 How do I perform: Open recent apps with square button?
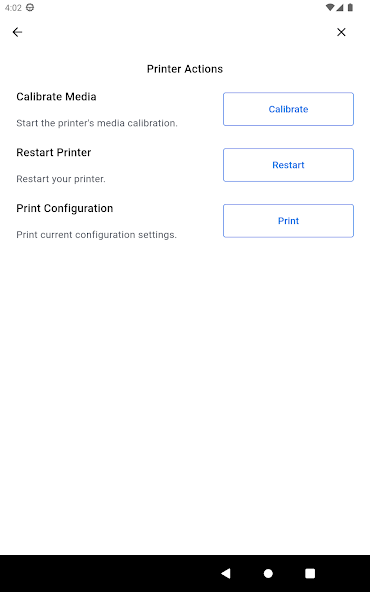tap(310, 574)
